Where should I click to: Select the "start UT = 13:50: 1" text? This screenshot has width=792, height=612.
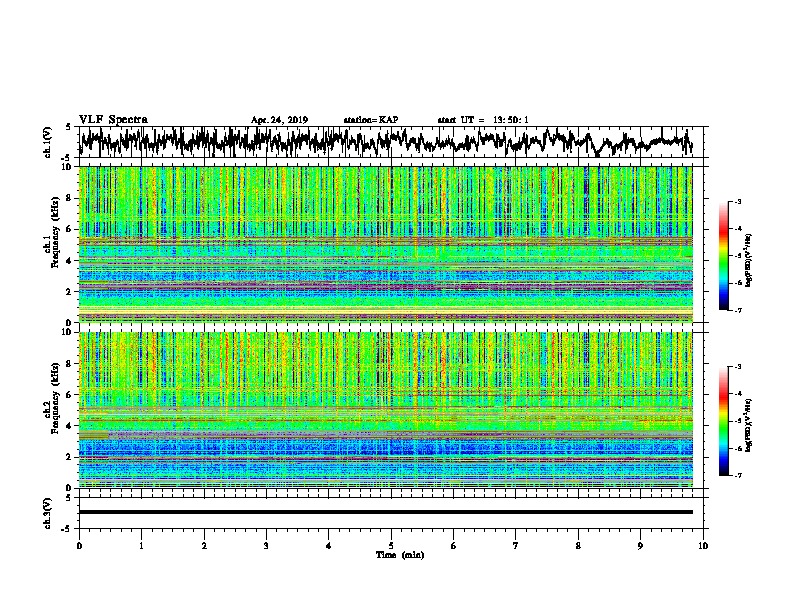[x=483, y=120]
